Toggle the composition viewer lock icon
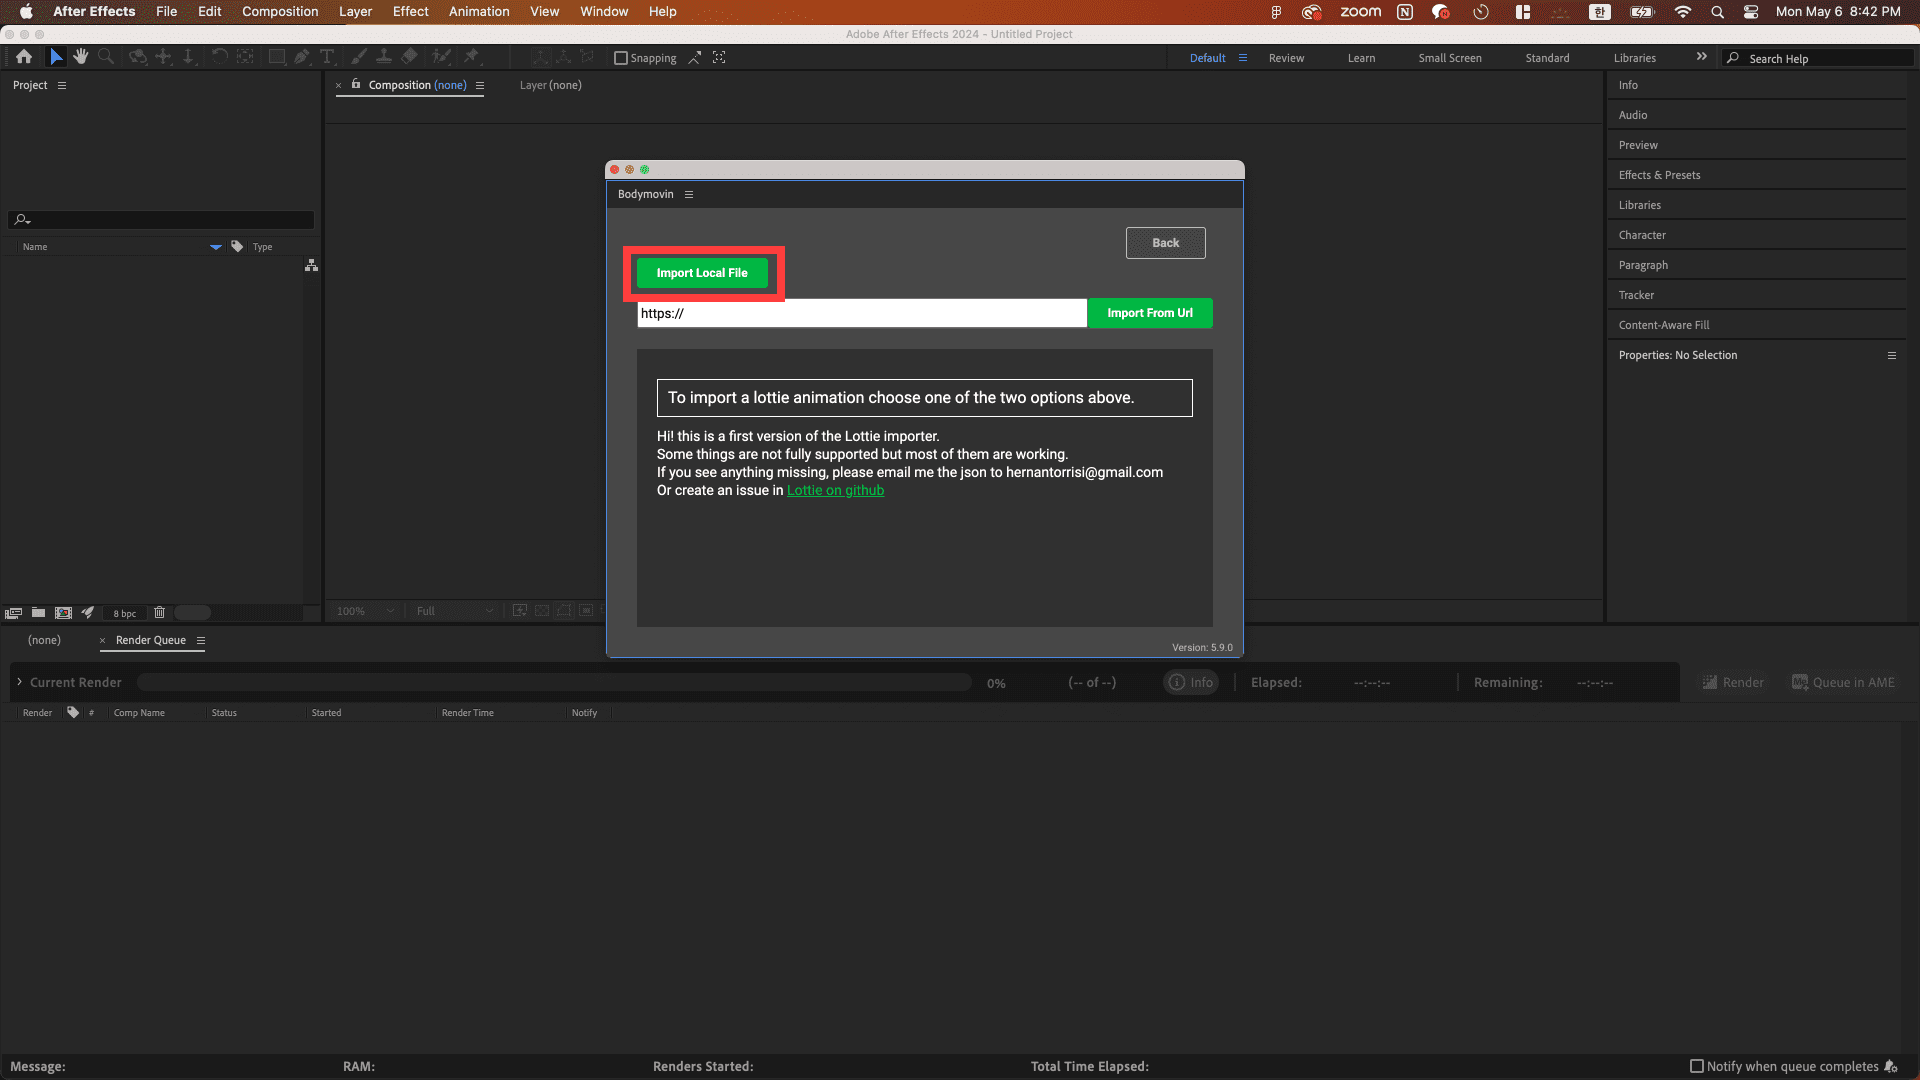The height and width of the screenshot is (1080, 1920). pos(355,84)
